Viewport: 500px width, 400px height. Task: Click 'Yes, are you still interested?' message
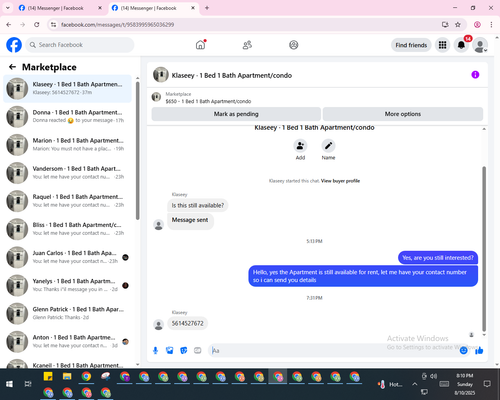[x=438, y=258]
